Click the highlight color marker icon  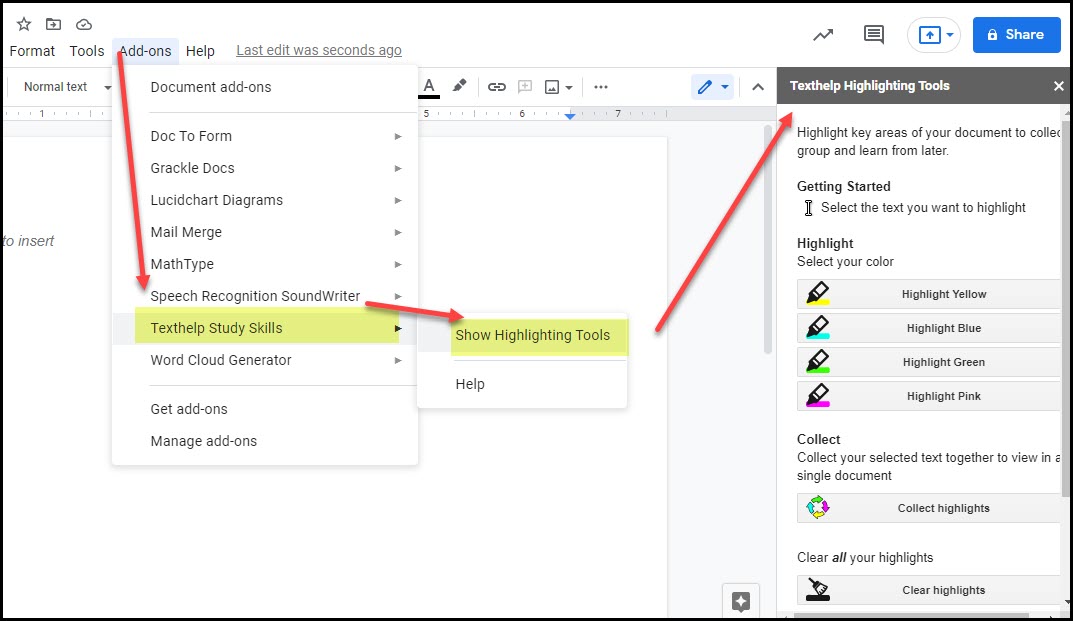459,86
